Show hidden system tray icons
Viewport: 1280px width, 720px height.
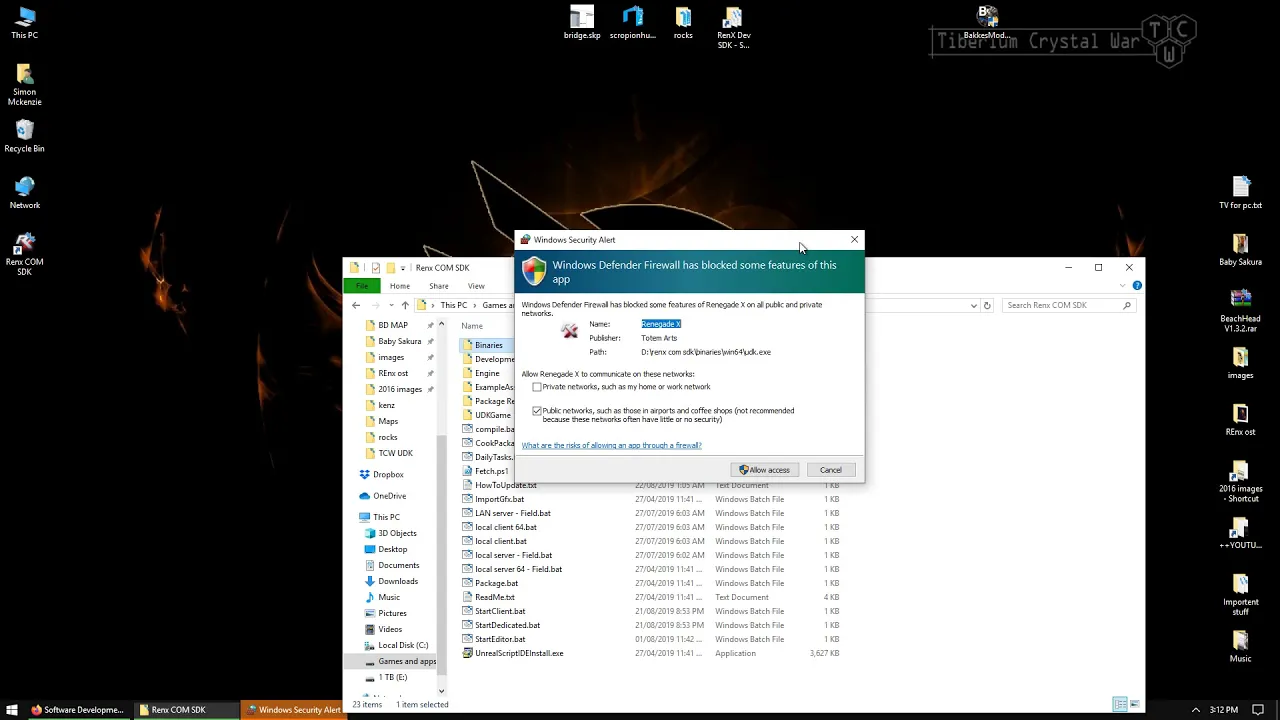(1195, 710)
